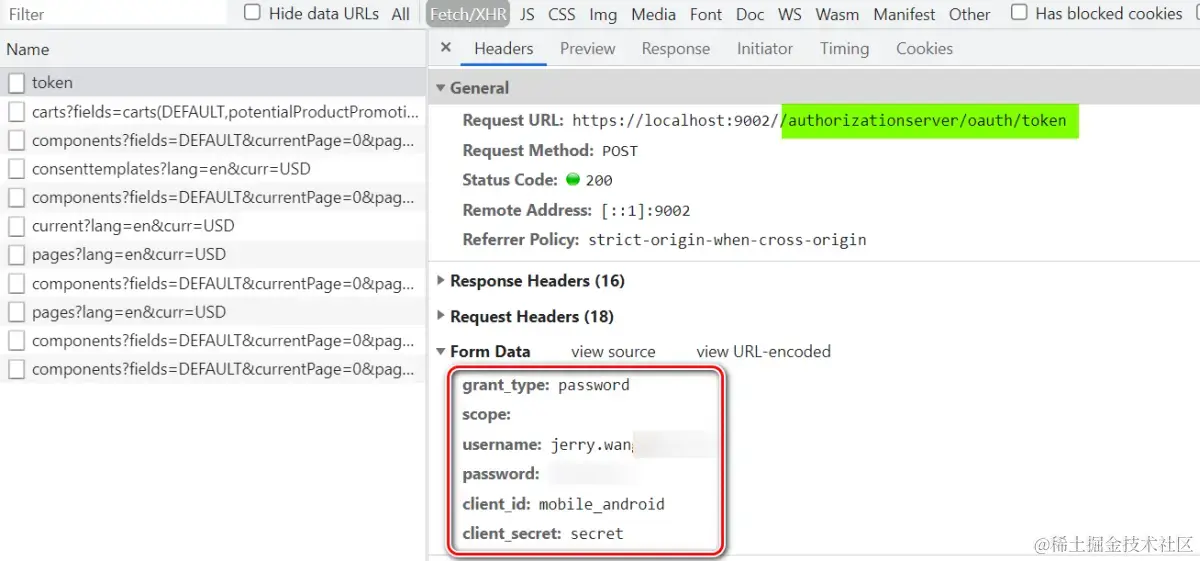Click the Status Code 200 value
1200x561 pixels.
tap(599, 181)
